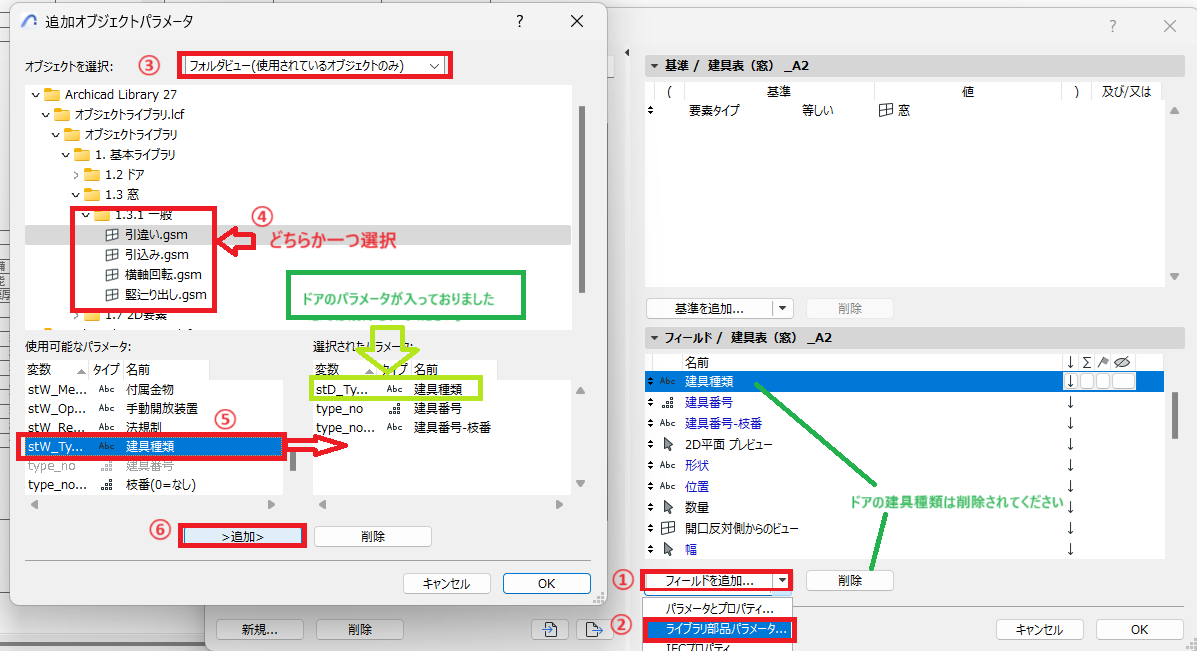
Task: Click キャンセル in the parameter dialog
Action: (x=447, y=583)
